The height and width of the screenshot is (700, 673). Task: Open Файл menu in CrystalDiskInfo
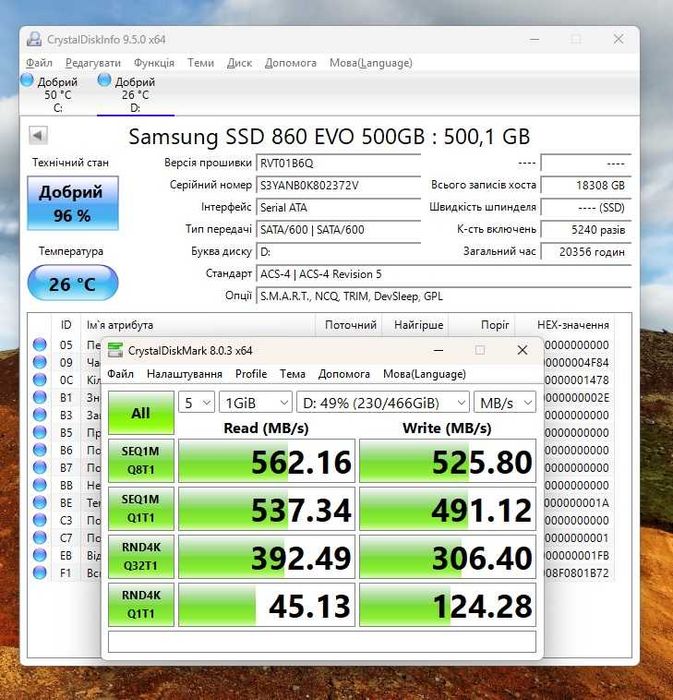pyautogui.click(x=39, y=62)
